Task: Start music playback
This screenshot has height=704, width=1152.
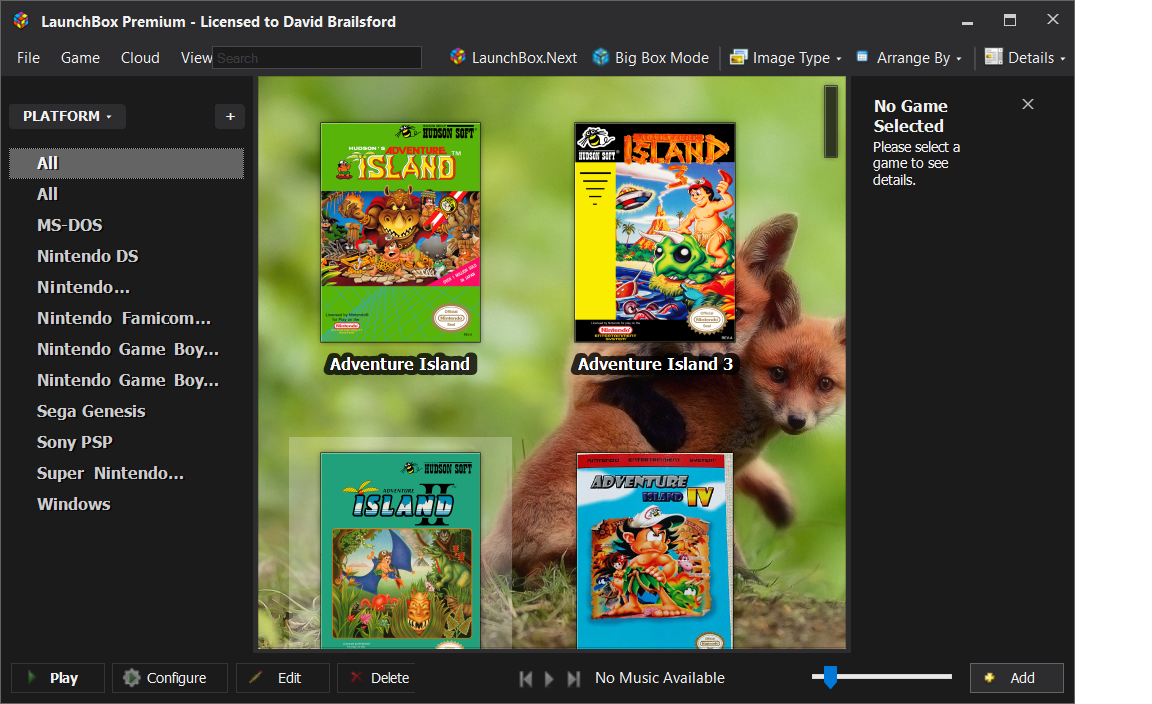Action: click(549, 678)
